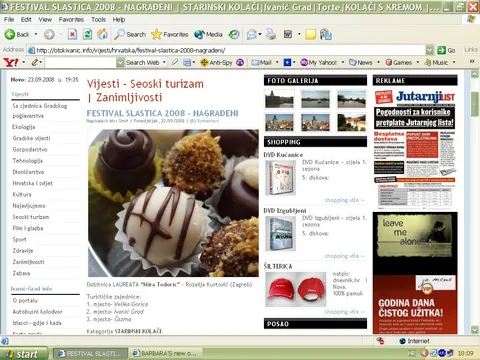The image size is (480, 360).
Task: Open the red caps Šilterica product image
Action: pos(296,289)
